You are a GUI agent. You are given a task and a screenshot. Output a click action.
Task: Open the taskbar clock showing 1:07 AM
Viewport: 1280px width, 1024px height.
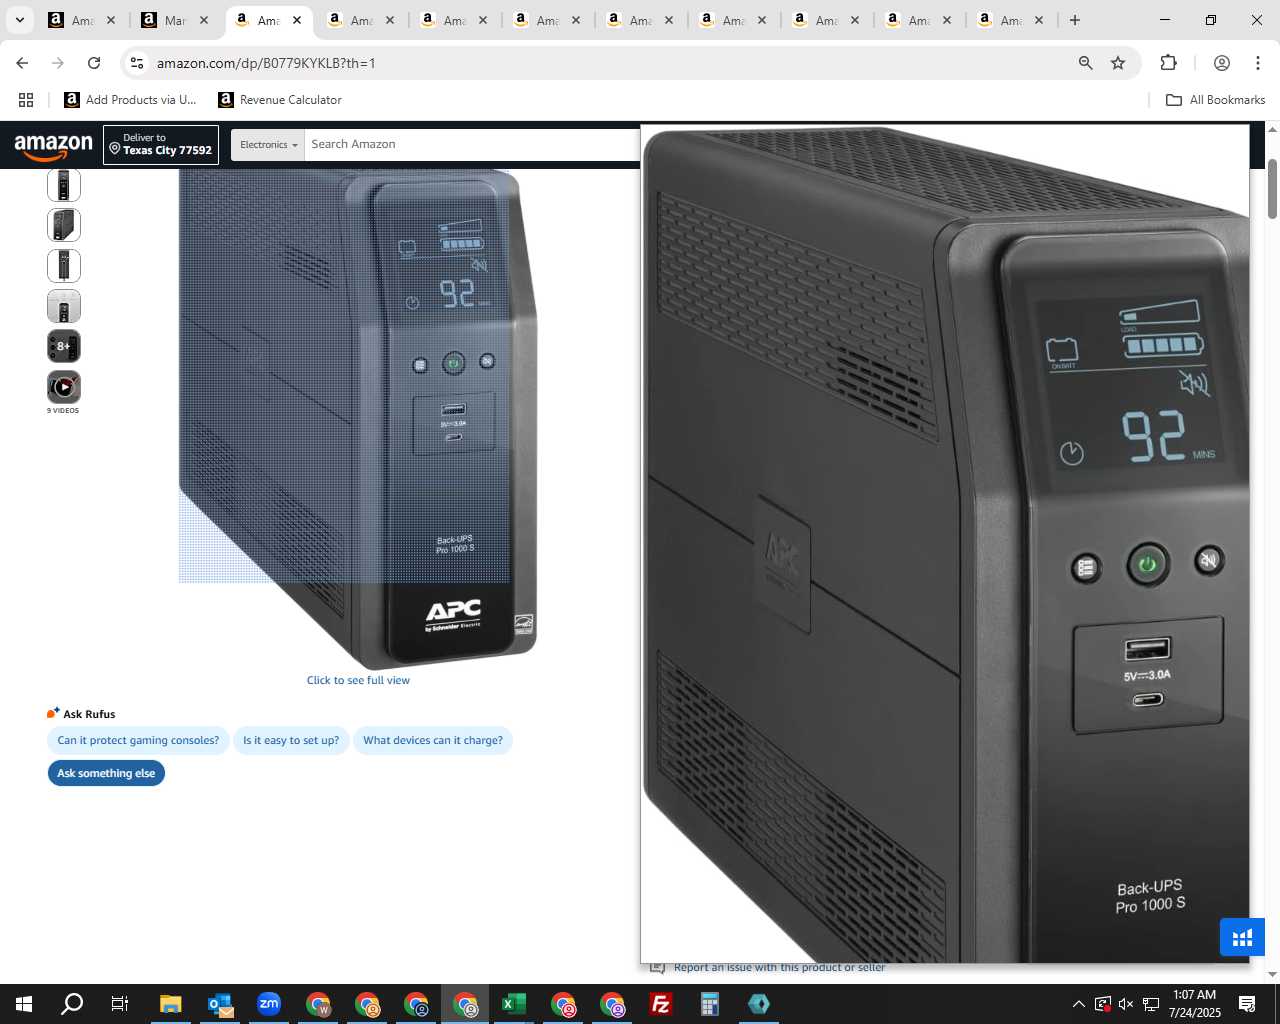1194,1004
